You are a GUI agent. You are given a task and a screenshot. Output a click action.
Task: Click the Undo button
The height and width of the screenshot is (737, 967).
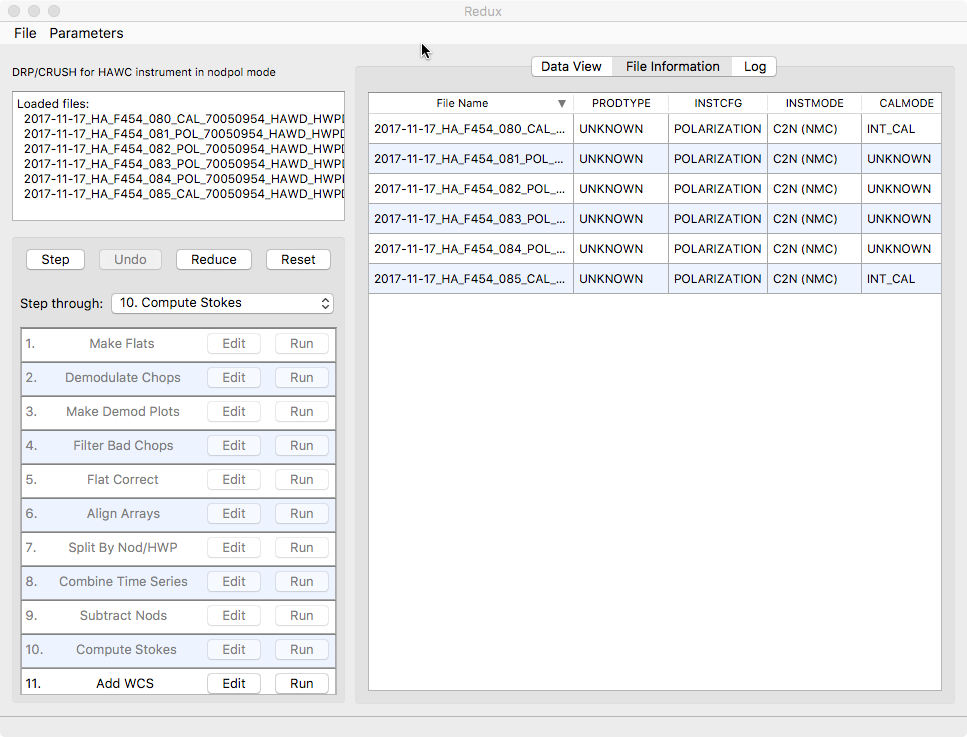tap(130, 260)
